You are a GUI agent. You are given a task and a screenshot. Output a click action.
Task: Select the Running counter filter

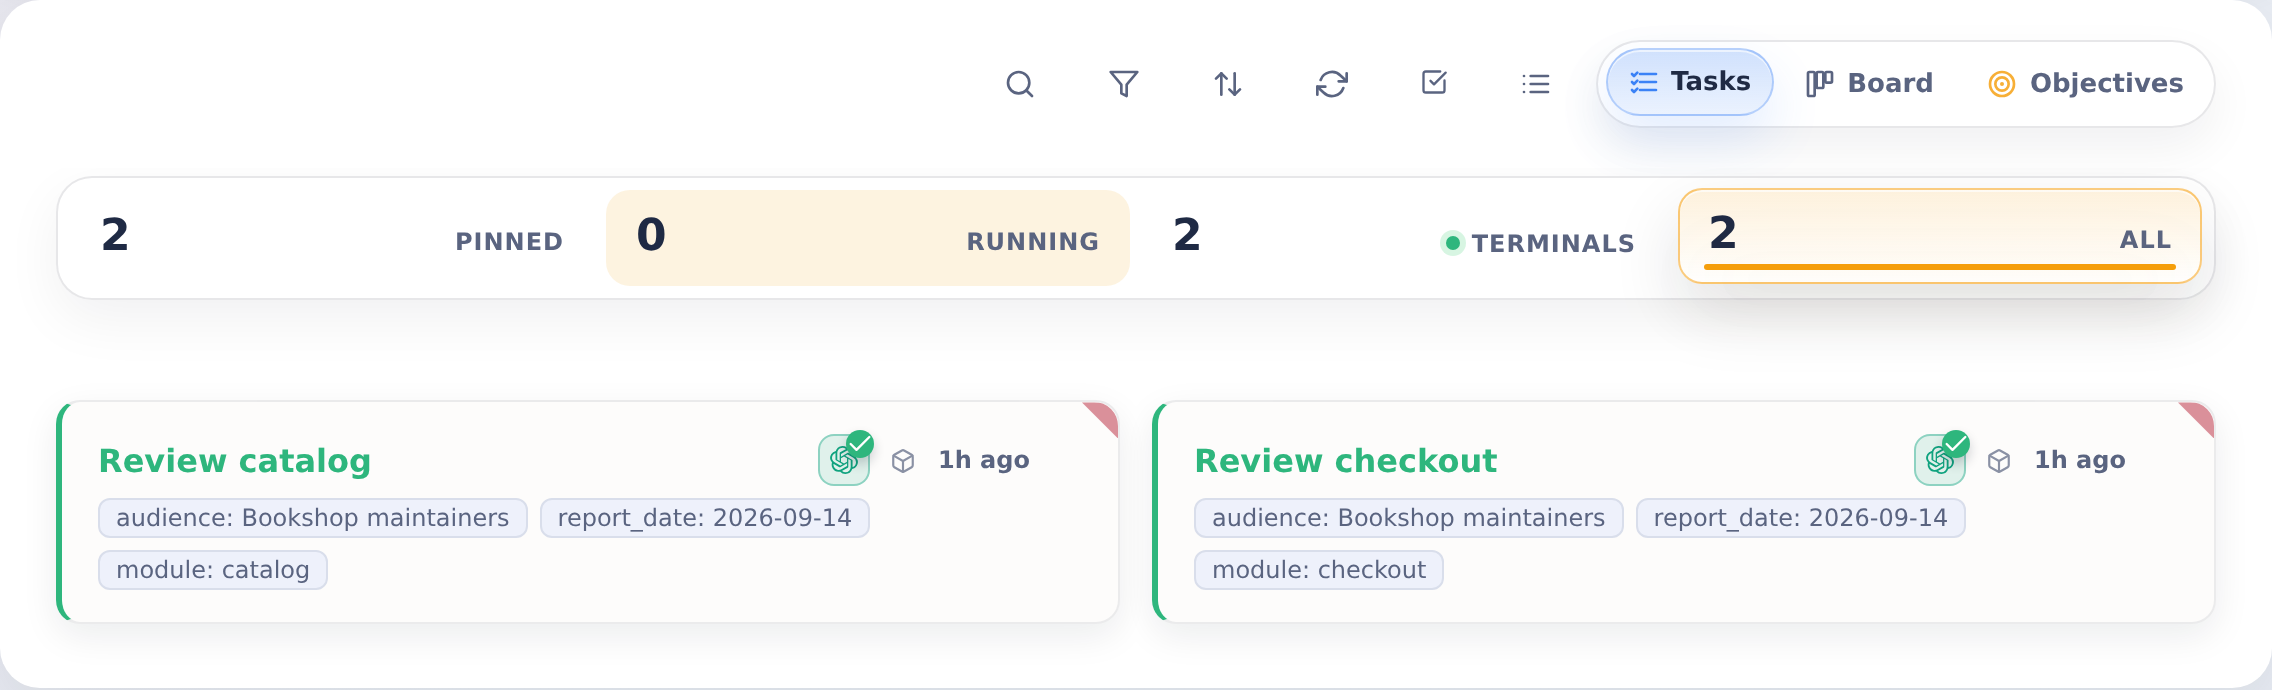pos(868,238)
